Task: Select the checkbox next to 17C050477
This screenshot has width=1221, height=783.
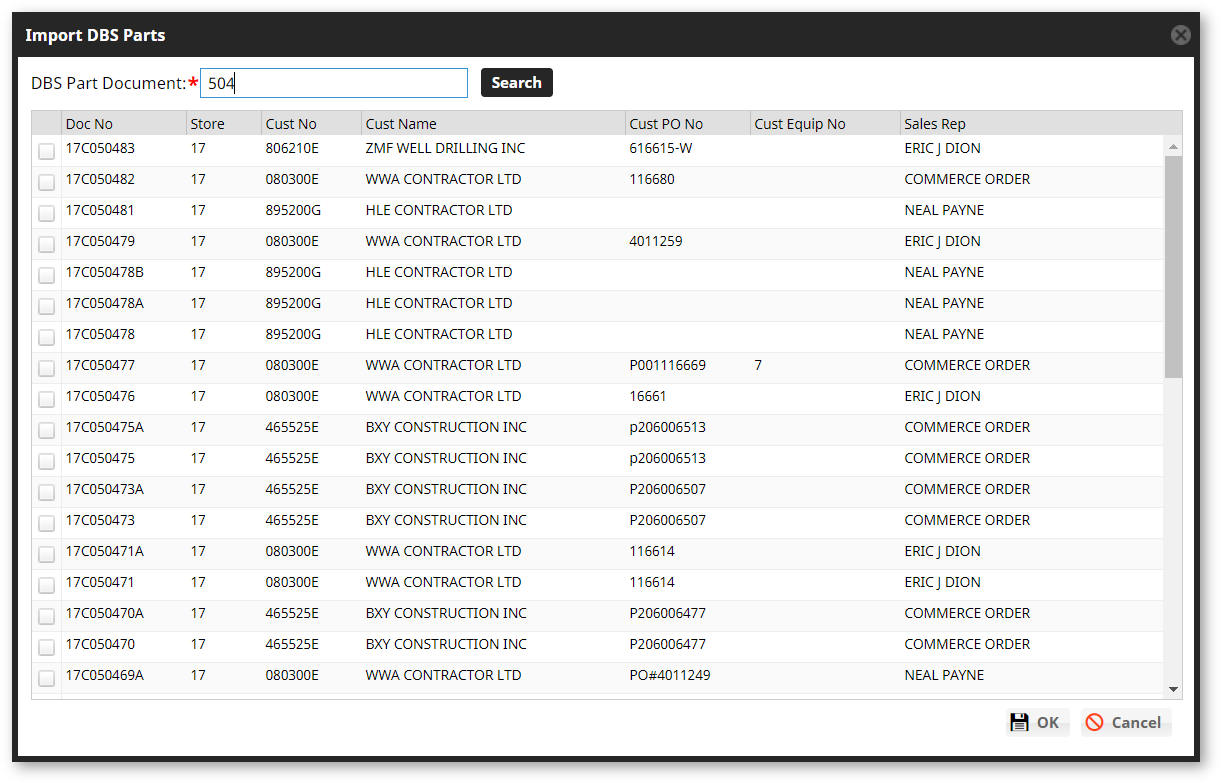Action: pos(46,368)
